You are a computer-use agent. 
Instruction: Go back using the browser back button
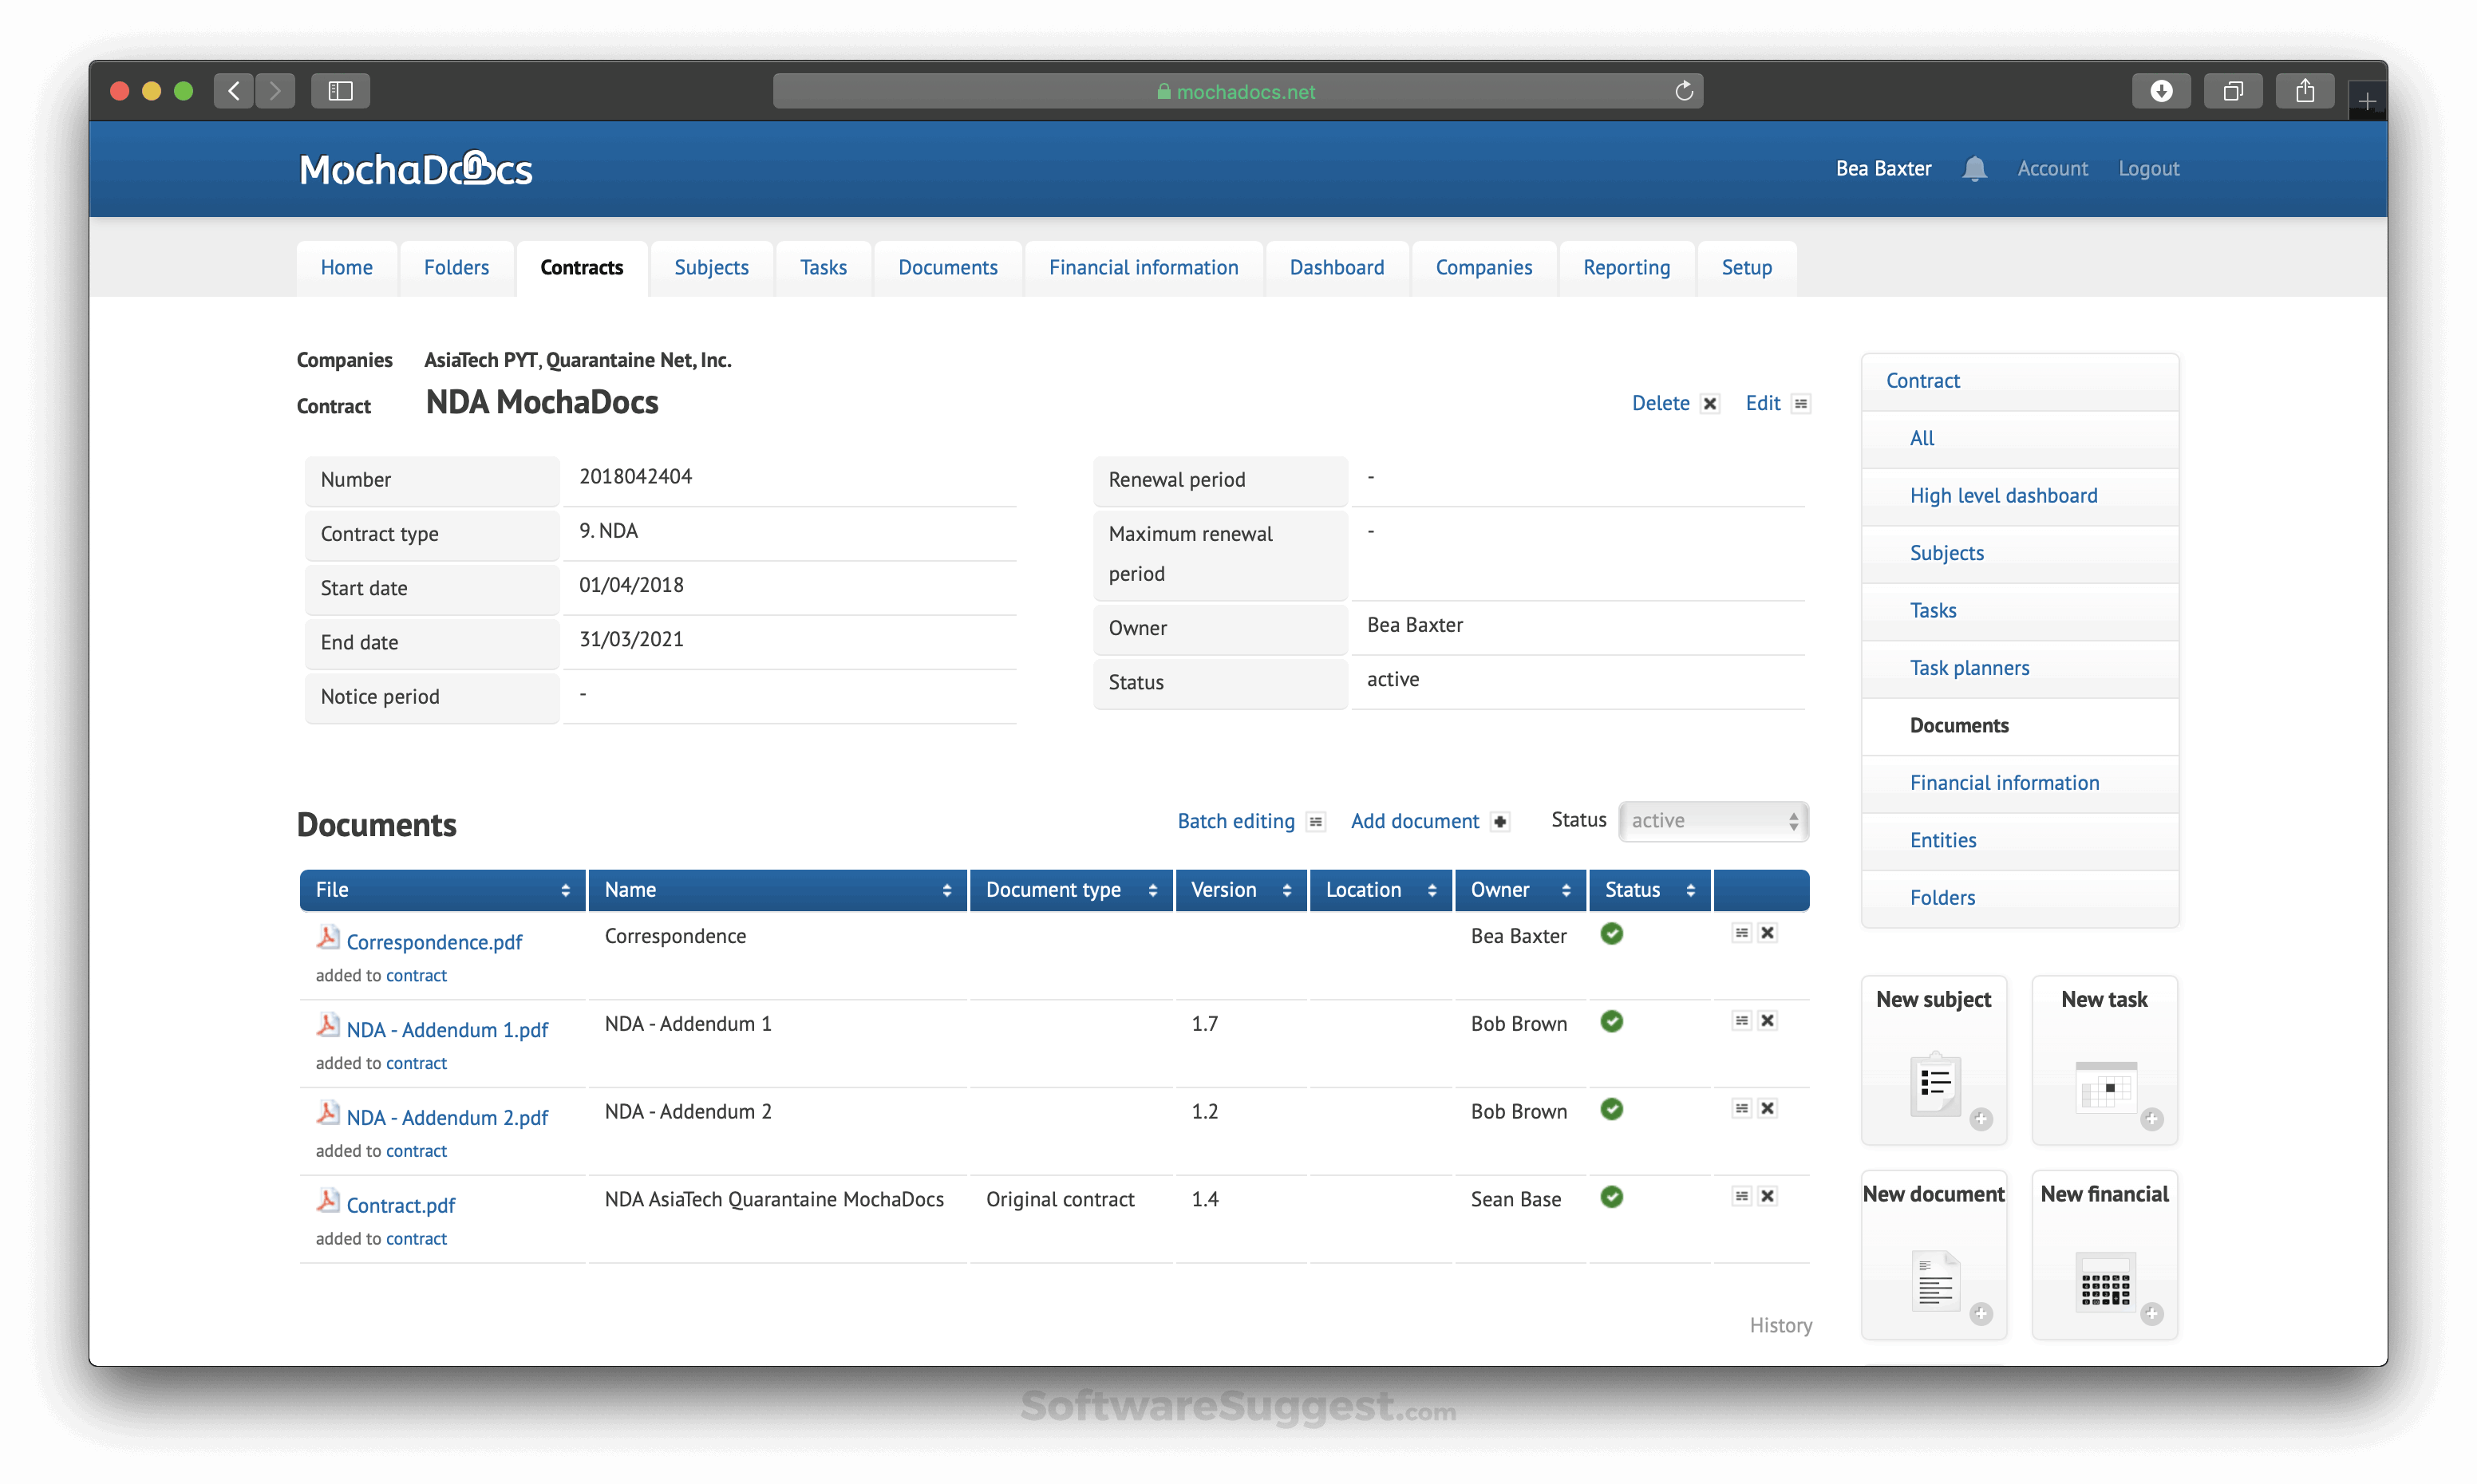click(234, 91)
